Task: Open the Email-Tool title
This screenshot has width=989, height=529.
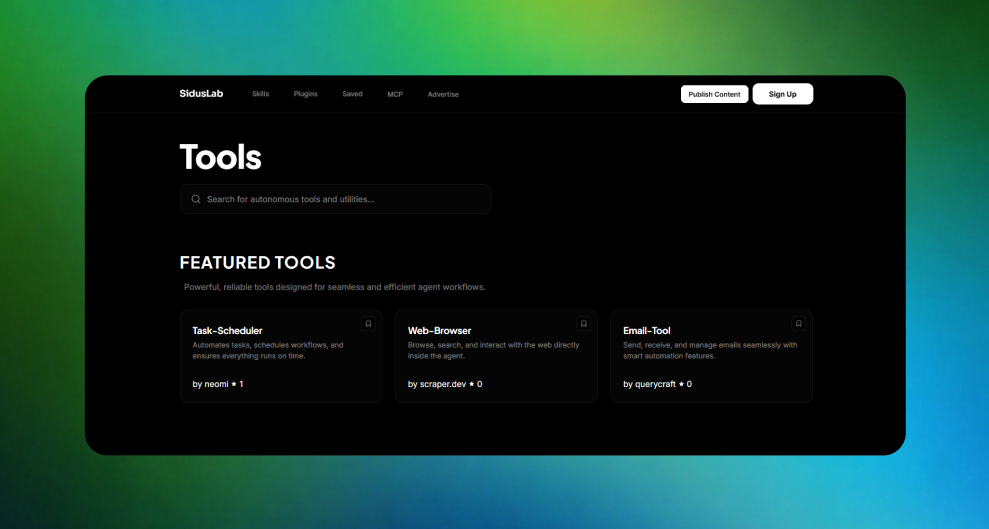Action: pyautogui.click(x=647, y=330)
